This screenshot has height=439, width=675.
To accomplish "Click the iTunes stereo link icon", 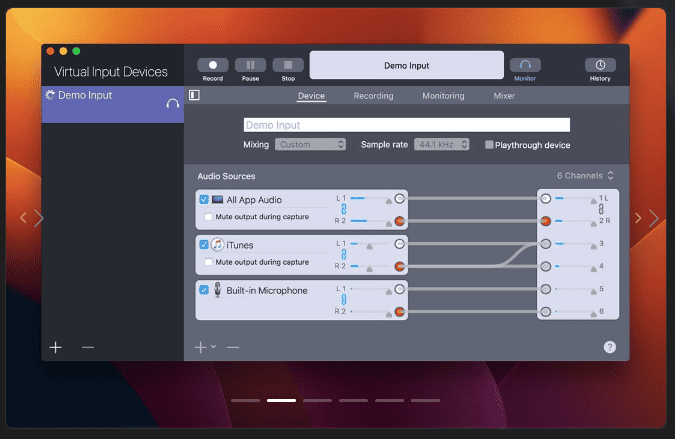I will point(344,254).
